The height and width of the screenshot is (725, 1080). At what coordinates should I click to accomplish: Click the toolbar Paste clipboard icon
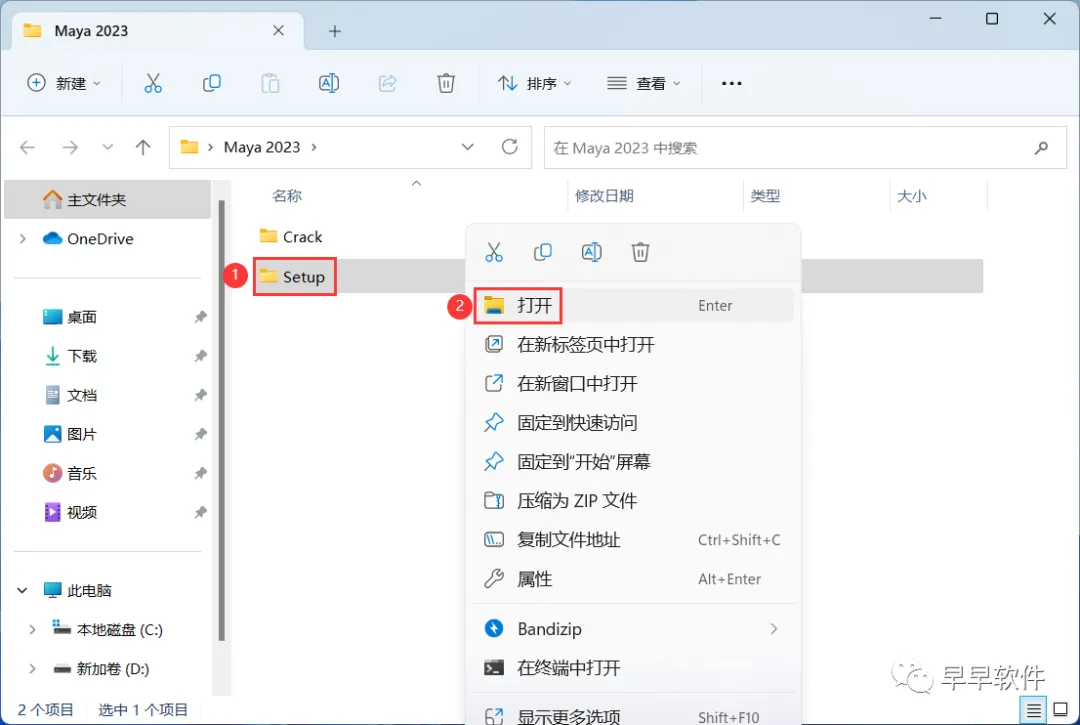click(270, 83)
